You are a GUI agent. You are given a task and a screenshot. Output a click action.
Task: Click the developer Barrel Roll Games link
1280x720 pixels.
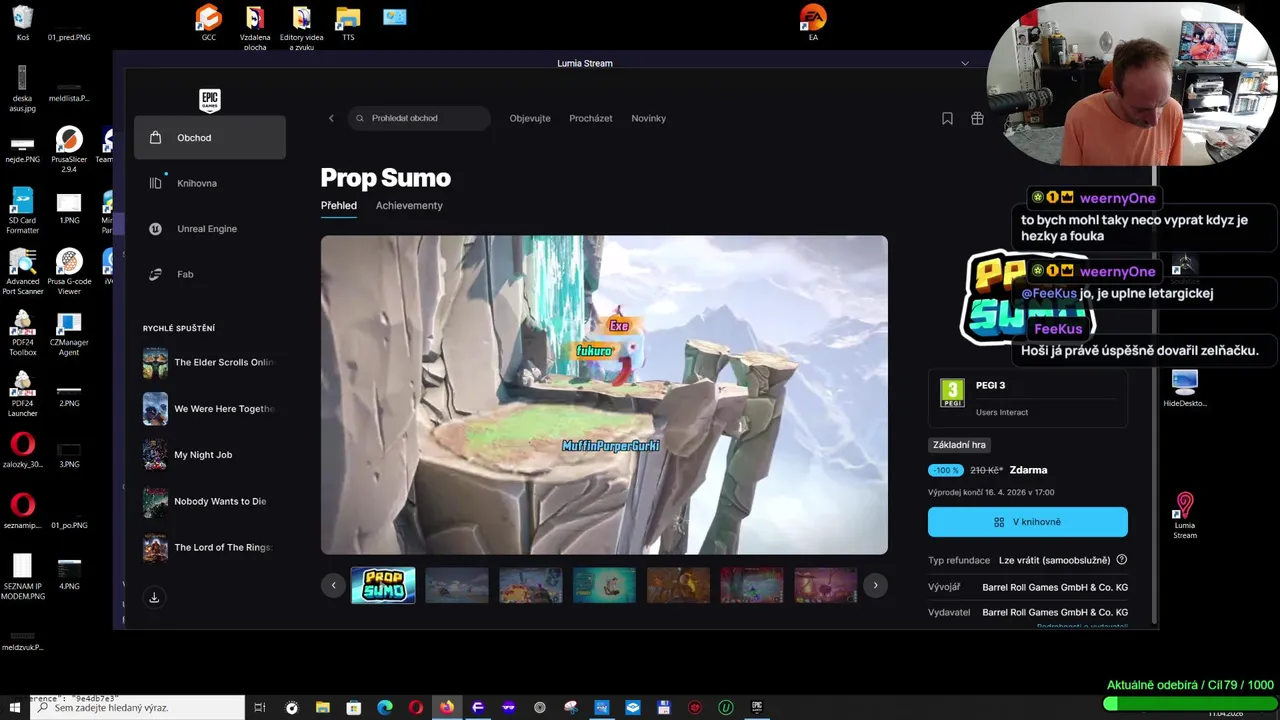pos(1055,587)
